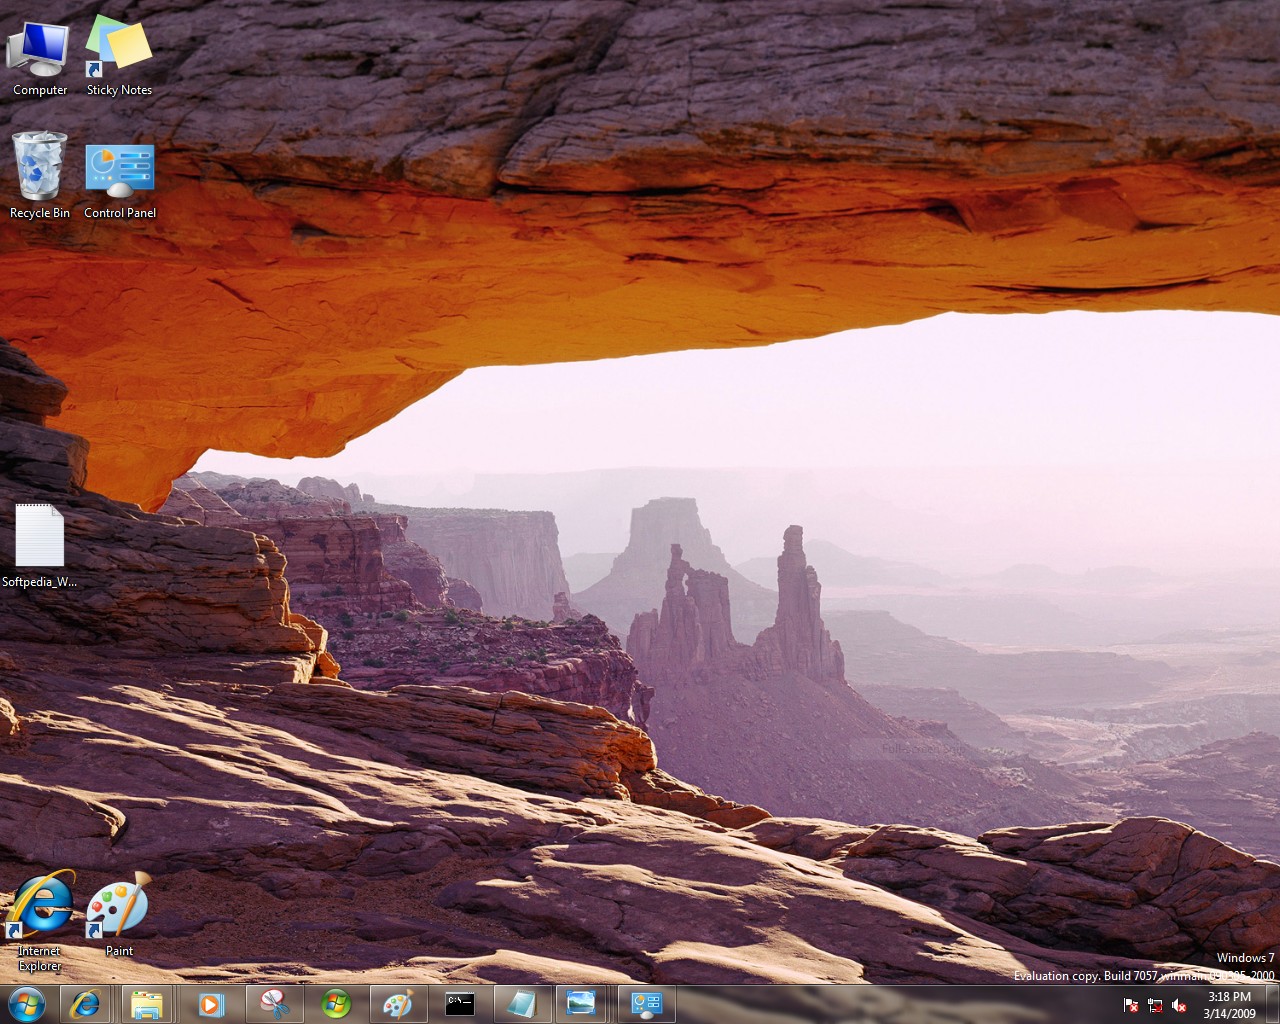This screenshot has height=1024, width=1280.
Task: Launch Internet Explorer from the taskbar
Action: point(85,1004)
